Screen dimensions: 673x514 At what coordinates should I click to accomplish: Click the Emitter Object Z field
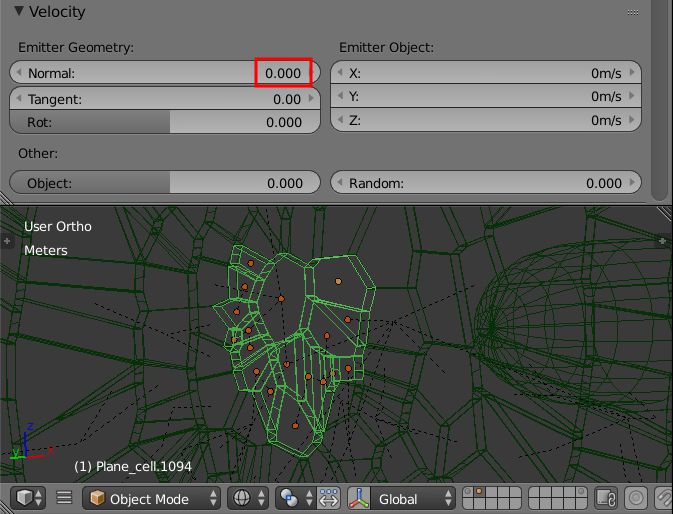(x=485, y=120)
